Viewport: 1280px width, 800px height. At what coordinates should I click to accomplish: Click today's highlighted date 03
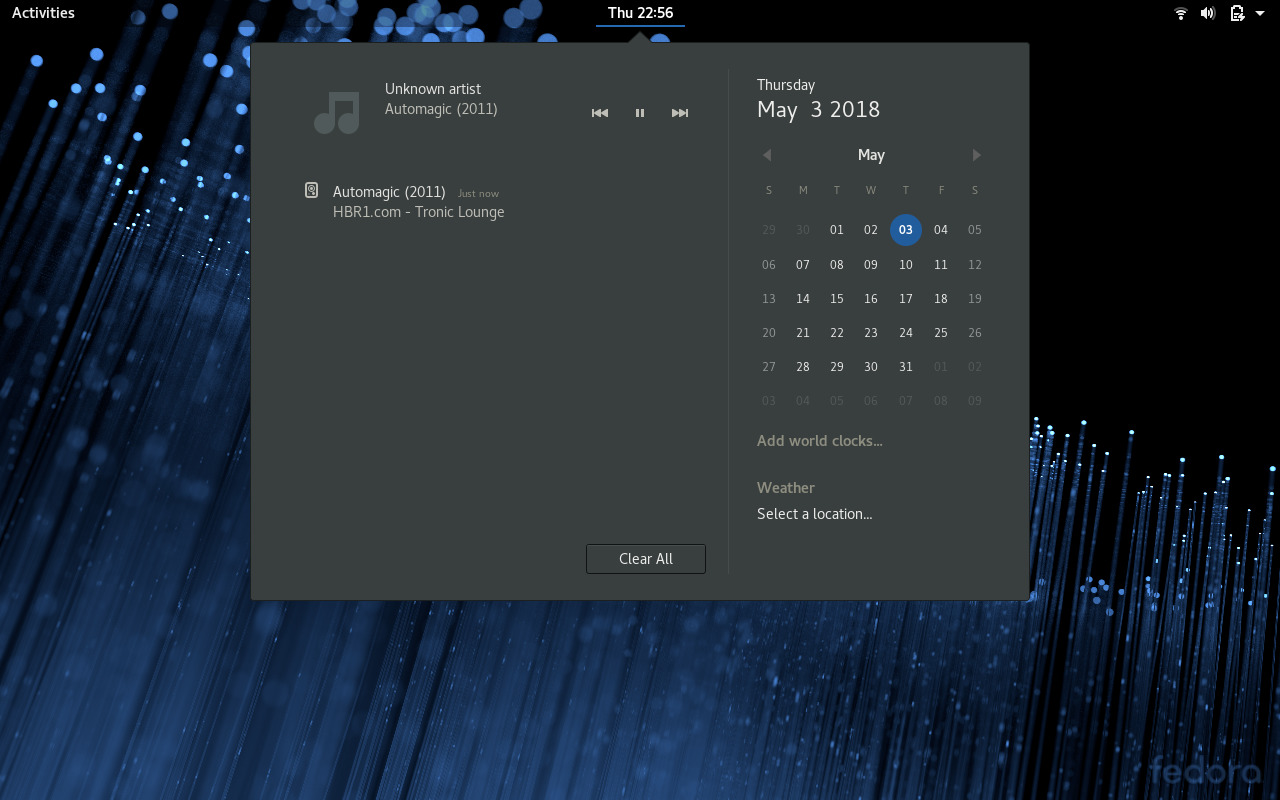point(905,230)
